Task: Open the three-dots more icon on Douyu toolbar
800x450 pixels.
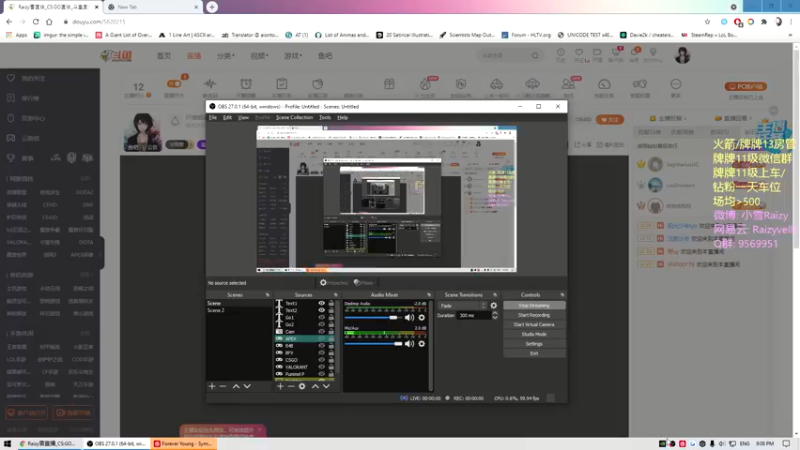Action: (676, 84)
